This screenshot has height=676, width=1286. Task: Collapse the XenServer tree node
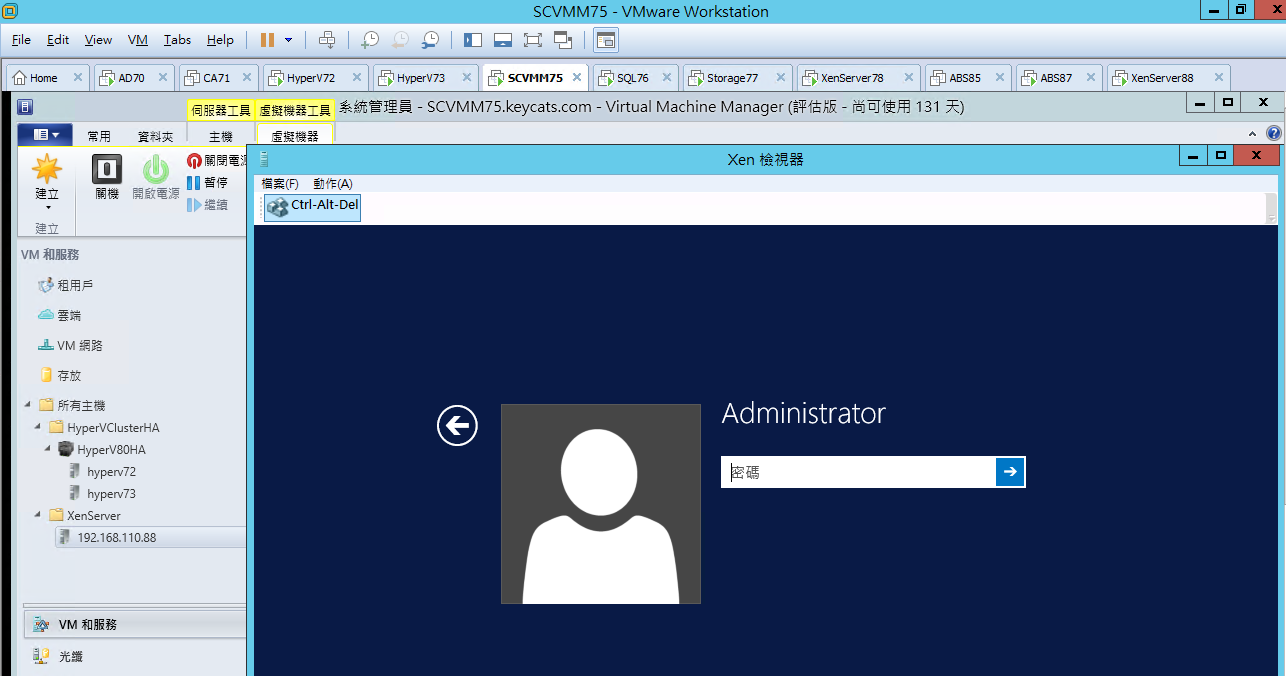tap(37, 515)
